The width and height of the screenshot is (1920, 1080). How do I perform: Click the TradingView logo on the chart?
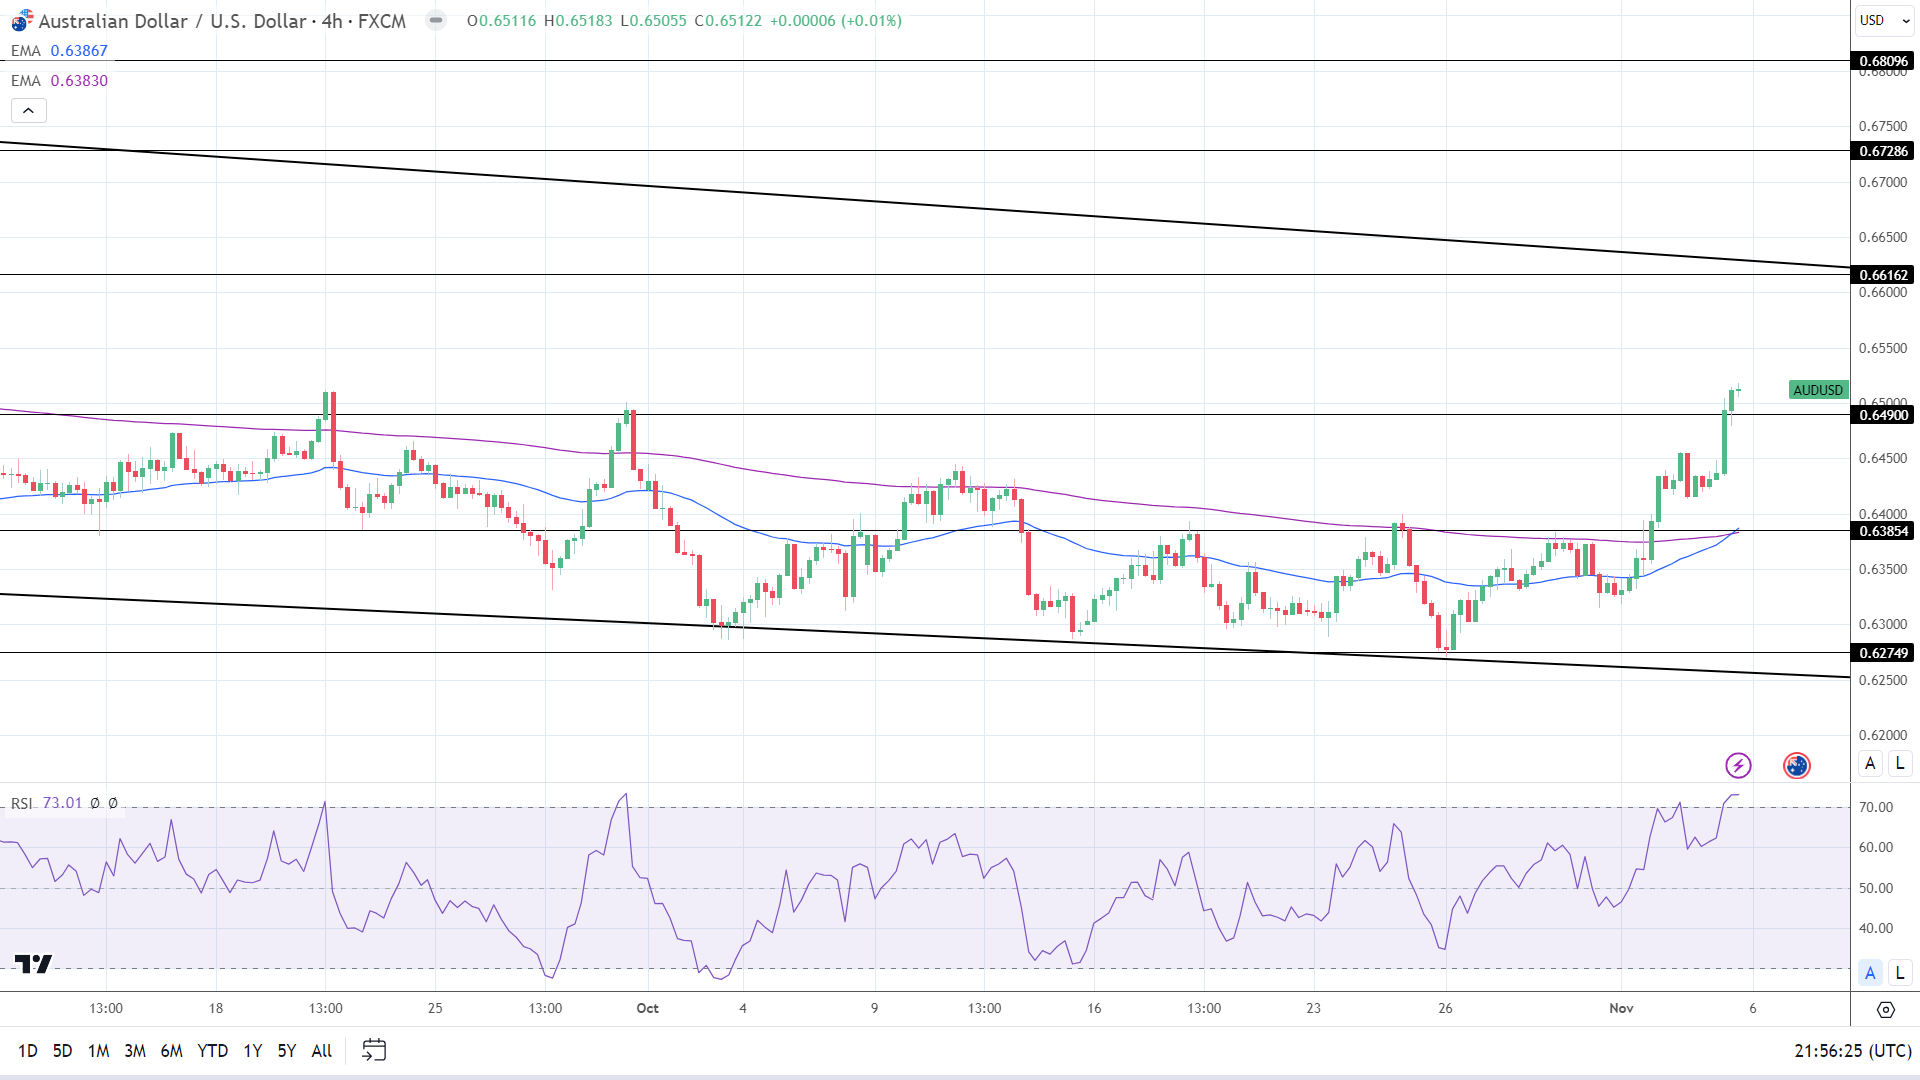point(33,964)
